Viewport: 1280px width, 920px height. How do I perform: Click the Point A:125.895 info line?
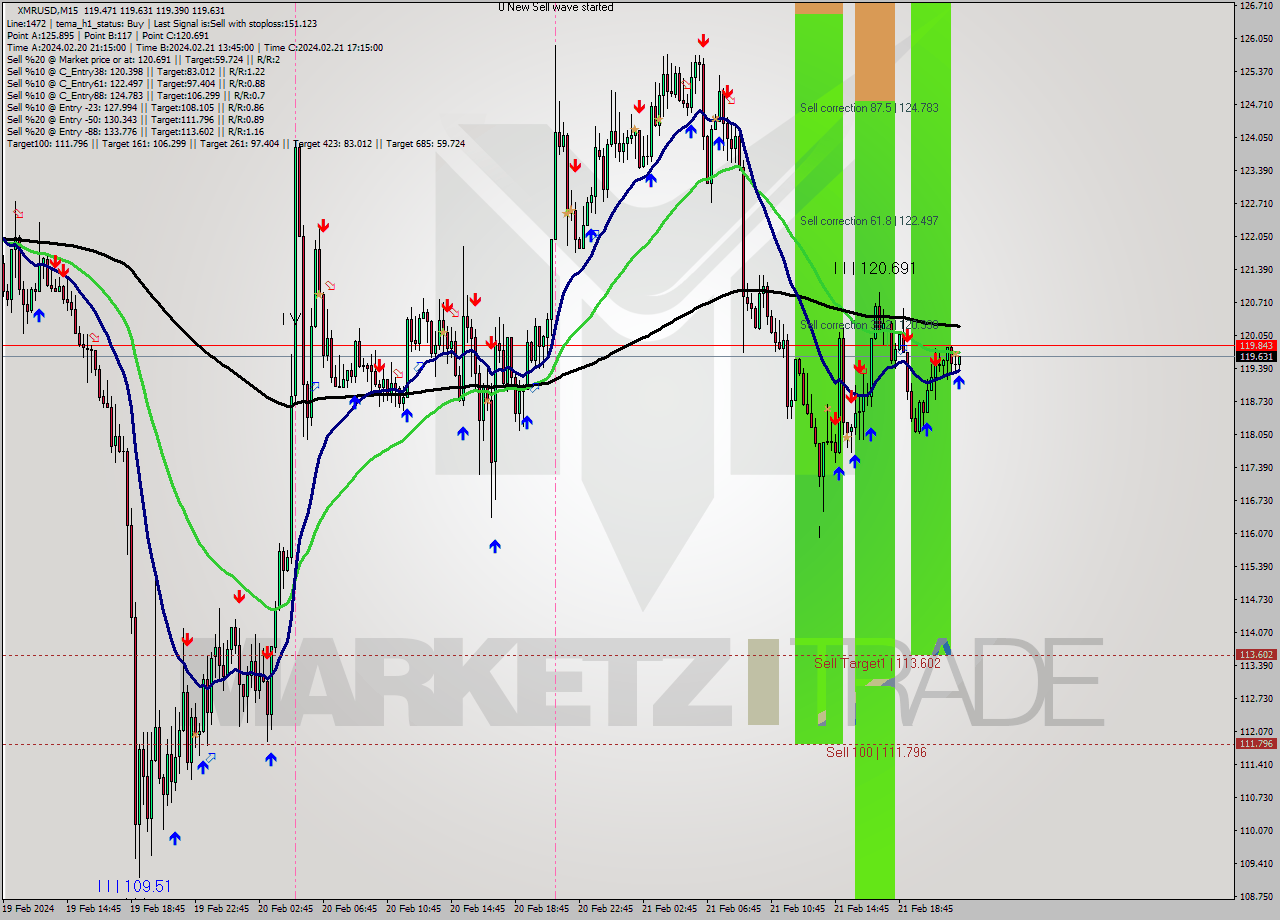pos(107,35)
